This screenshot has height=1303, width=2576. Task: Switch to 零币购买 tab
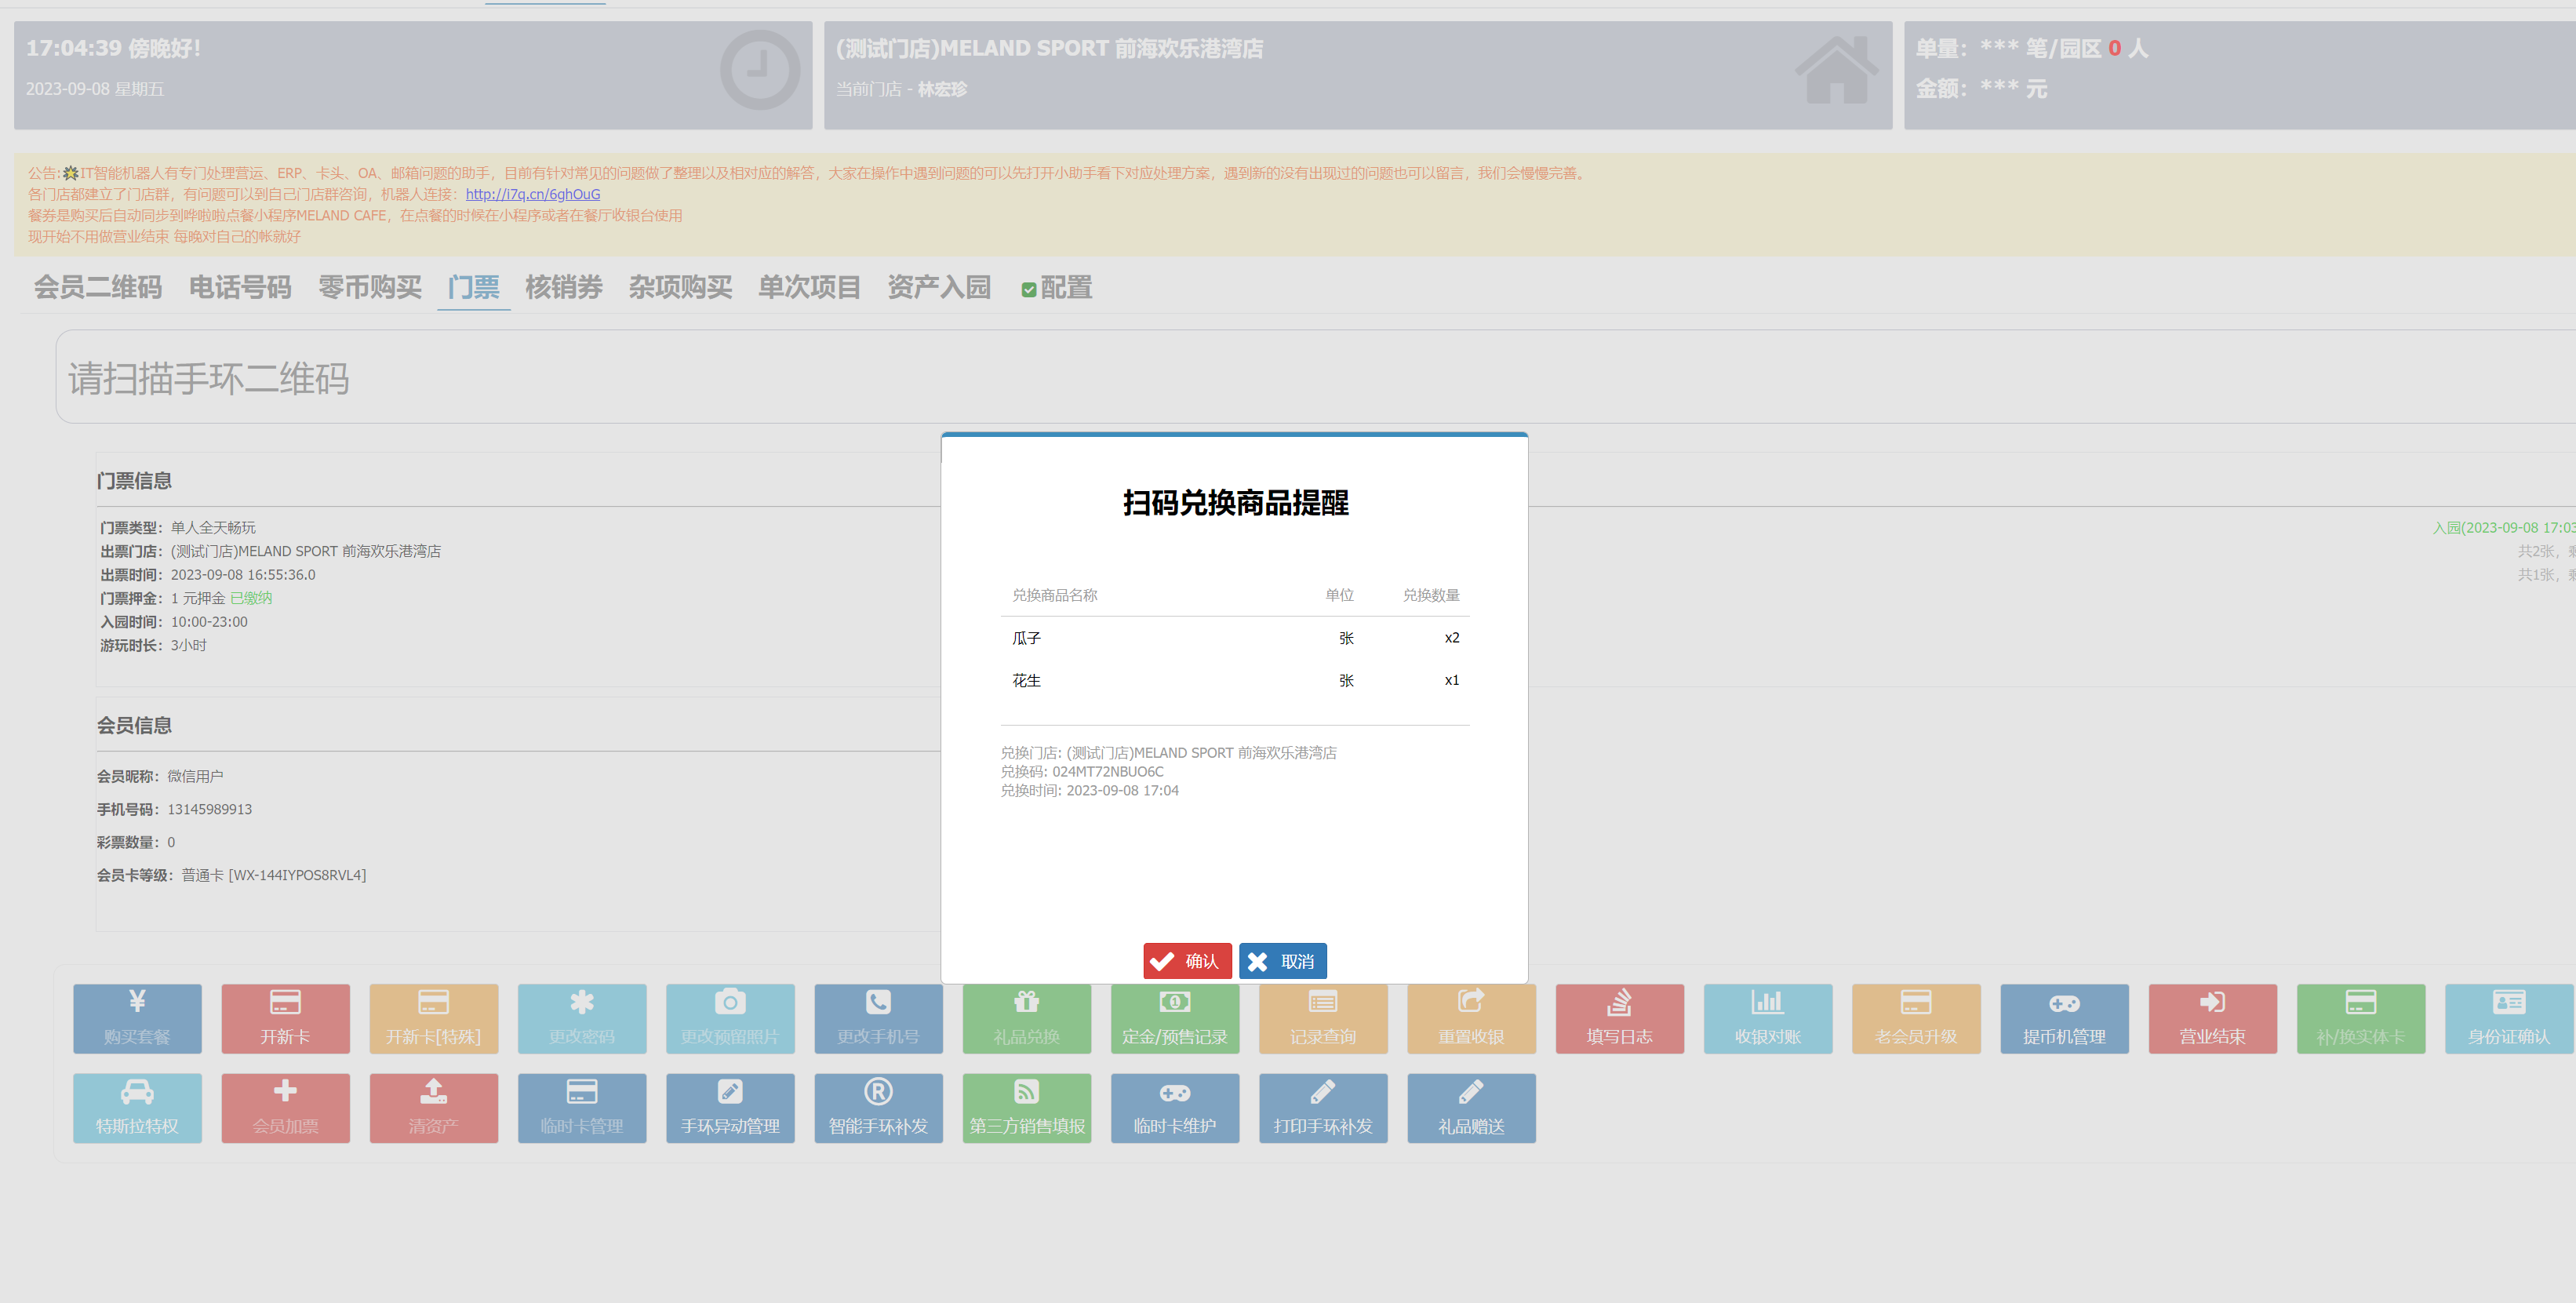coord(370,288)
